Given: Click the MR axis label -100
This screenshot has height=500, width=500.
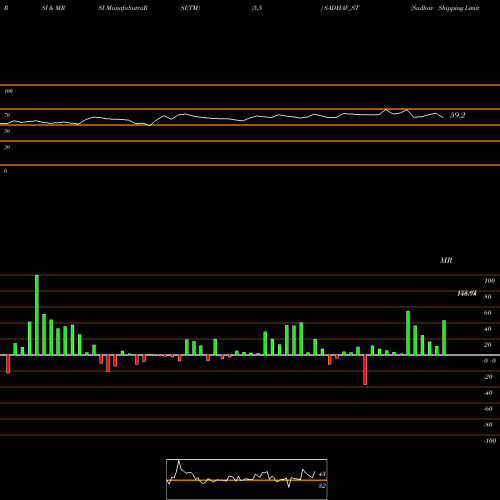Looking at the screenshot, I should [x=490, y=441].
